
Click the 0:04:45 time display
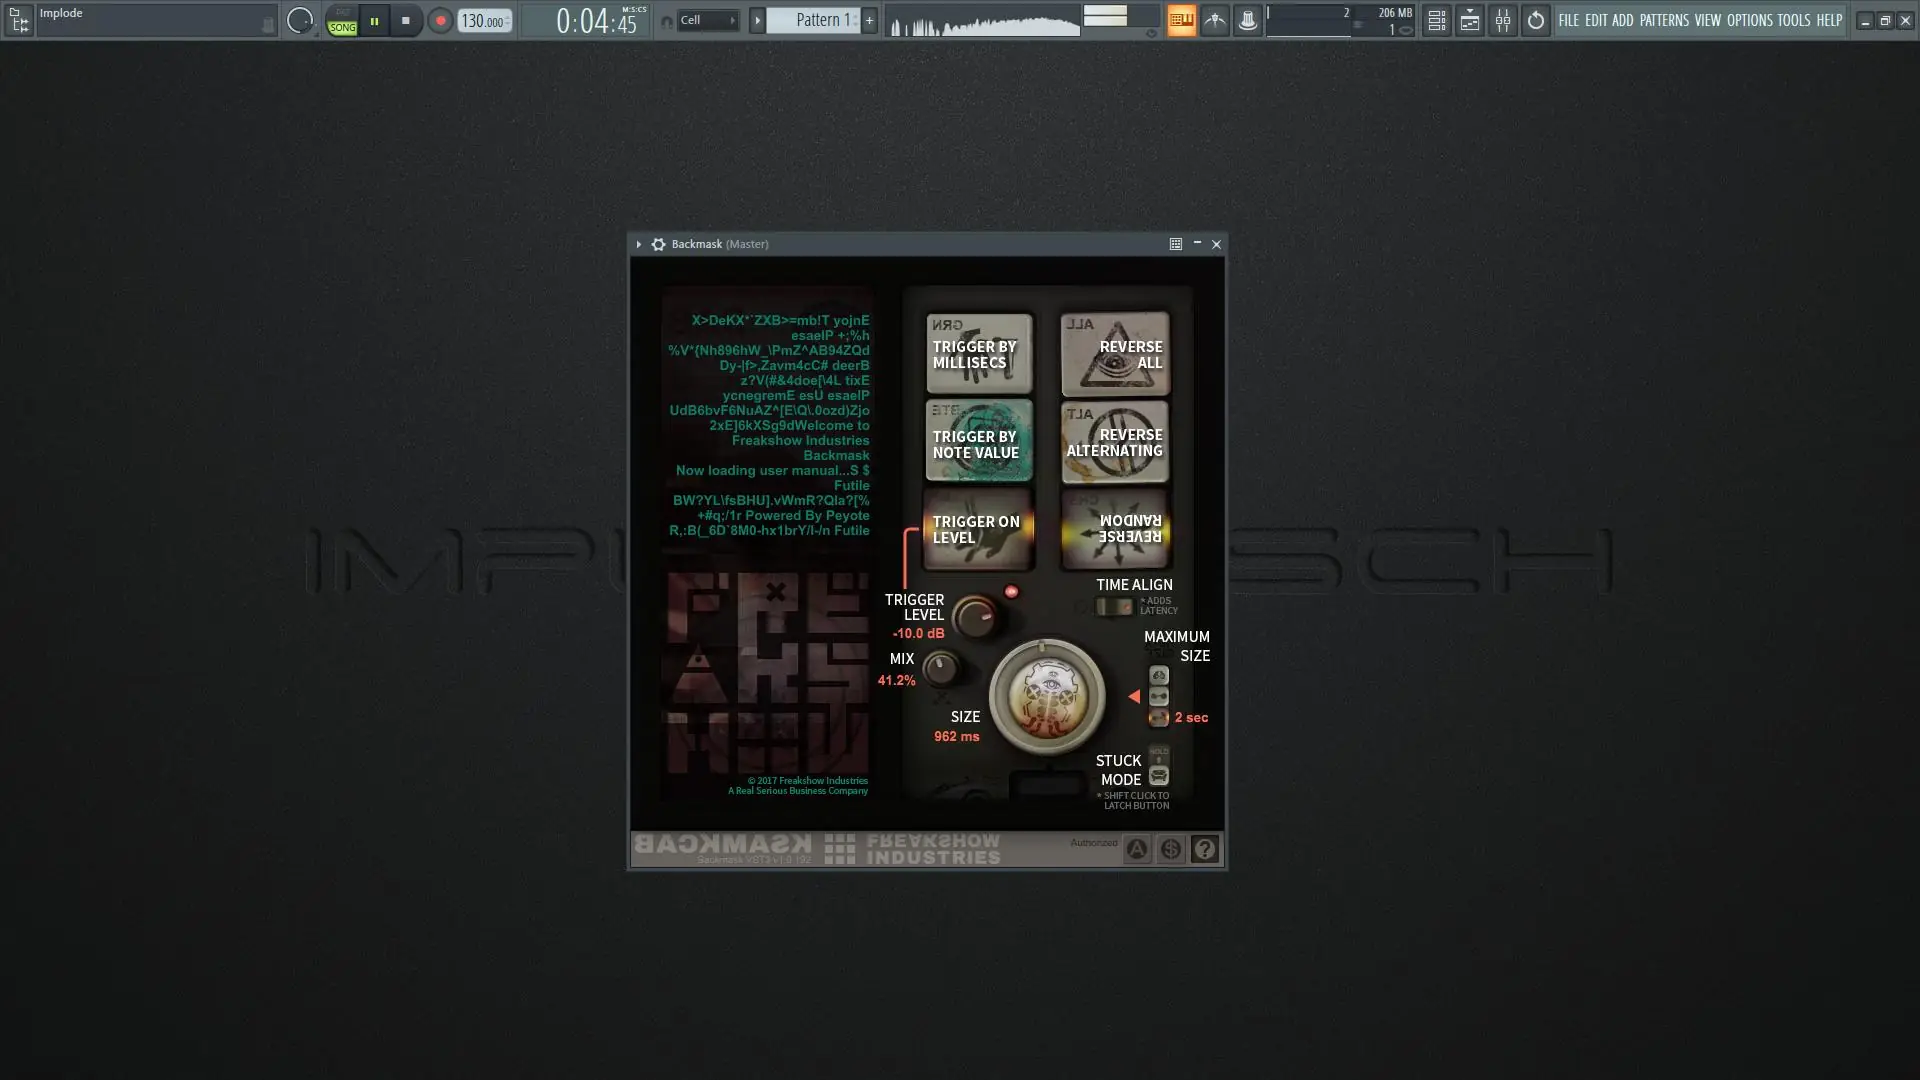596,21
